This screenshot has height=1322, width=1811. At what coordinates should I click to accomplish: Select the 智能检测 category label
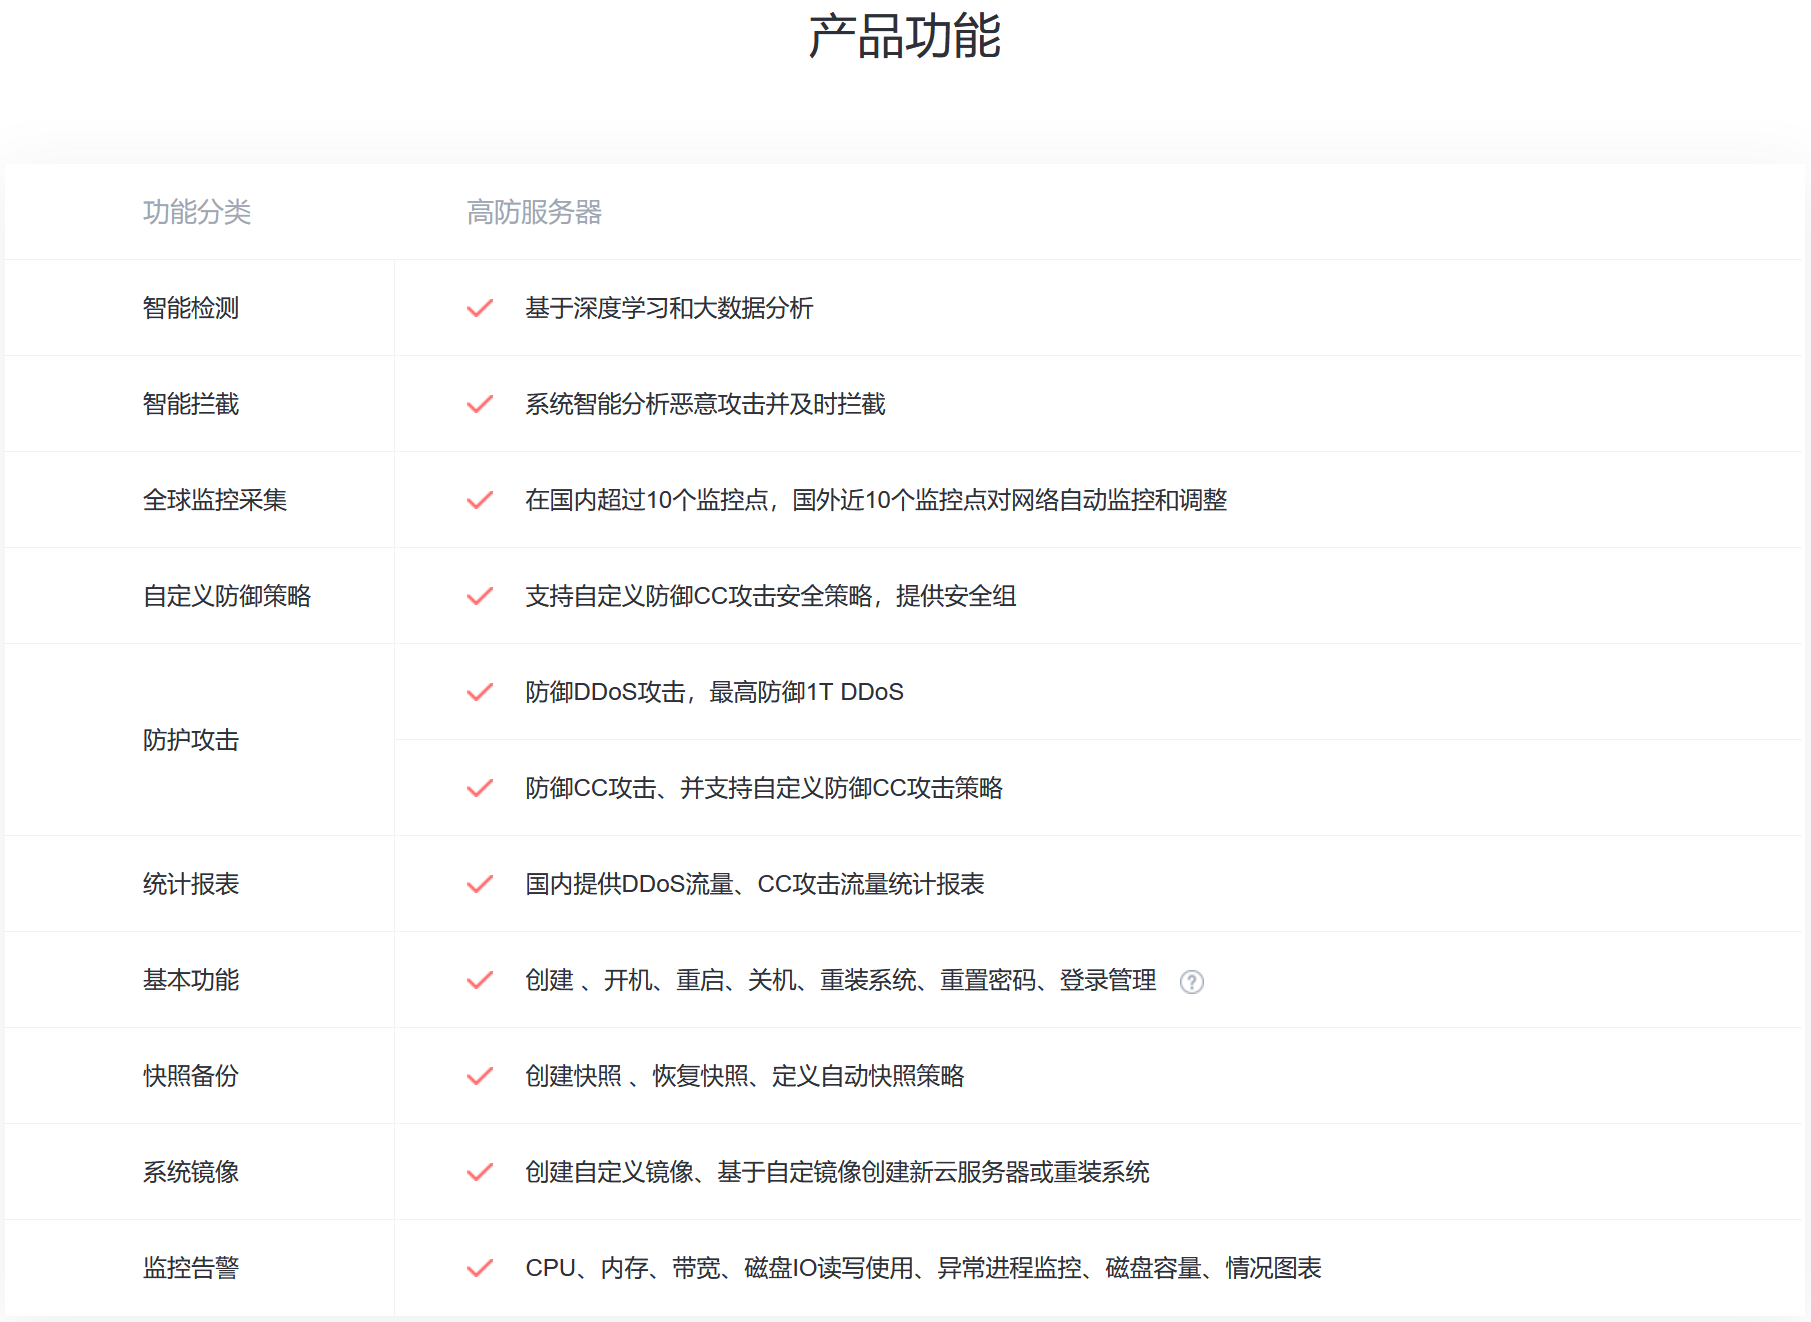[x=191, y=308]
